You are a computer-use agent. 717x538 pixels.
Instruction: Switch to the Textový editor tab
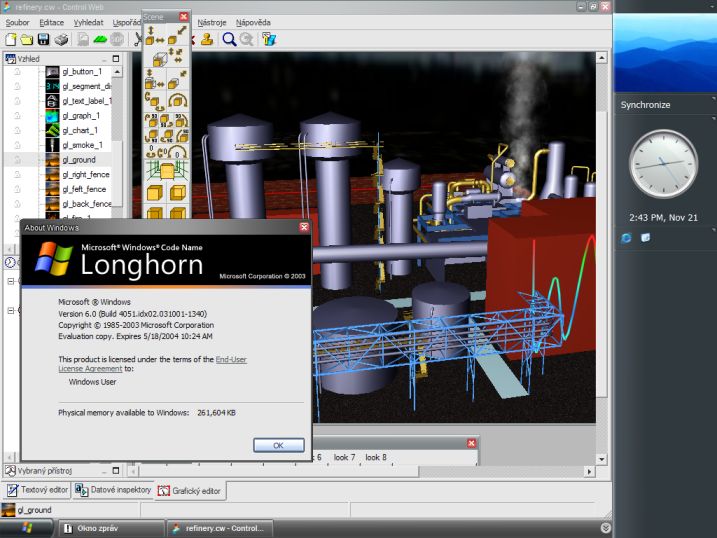(36, 491)
